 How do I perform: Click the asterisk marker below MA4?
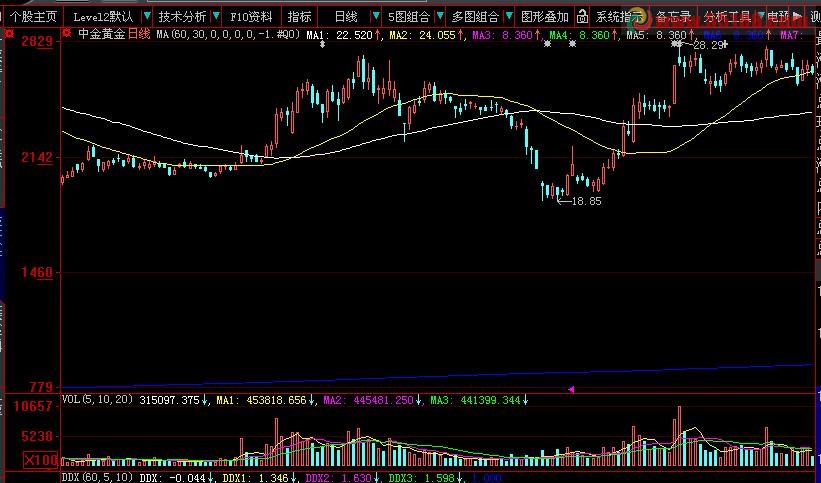coord(547,46)
